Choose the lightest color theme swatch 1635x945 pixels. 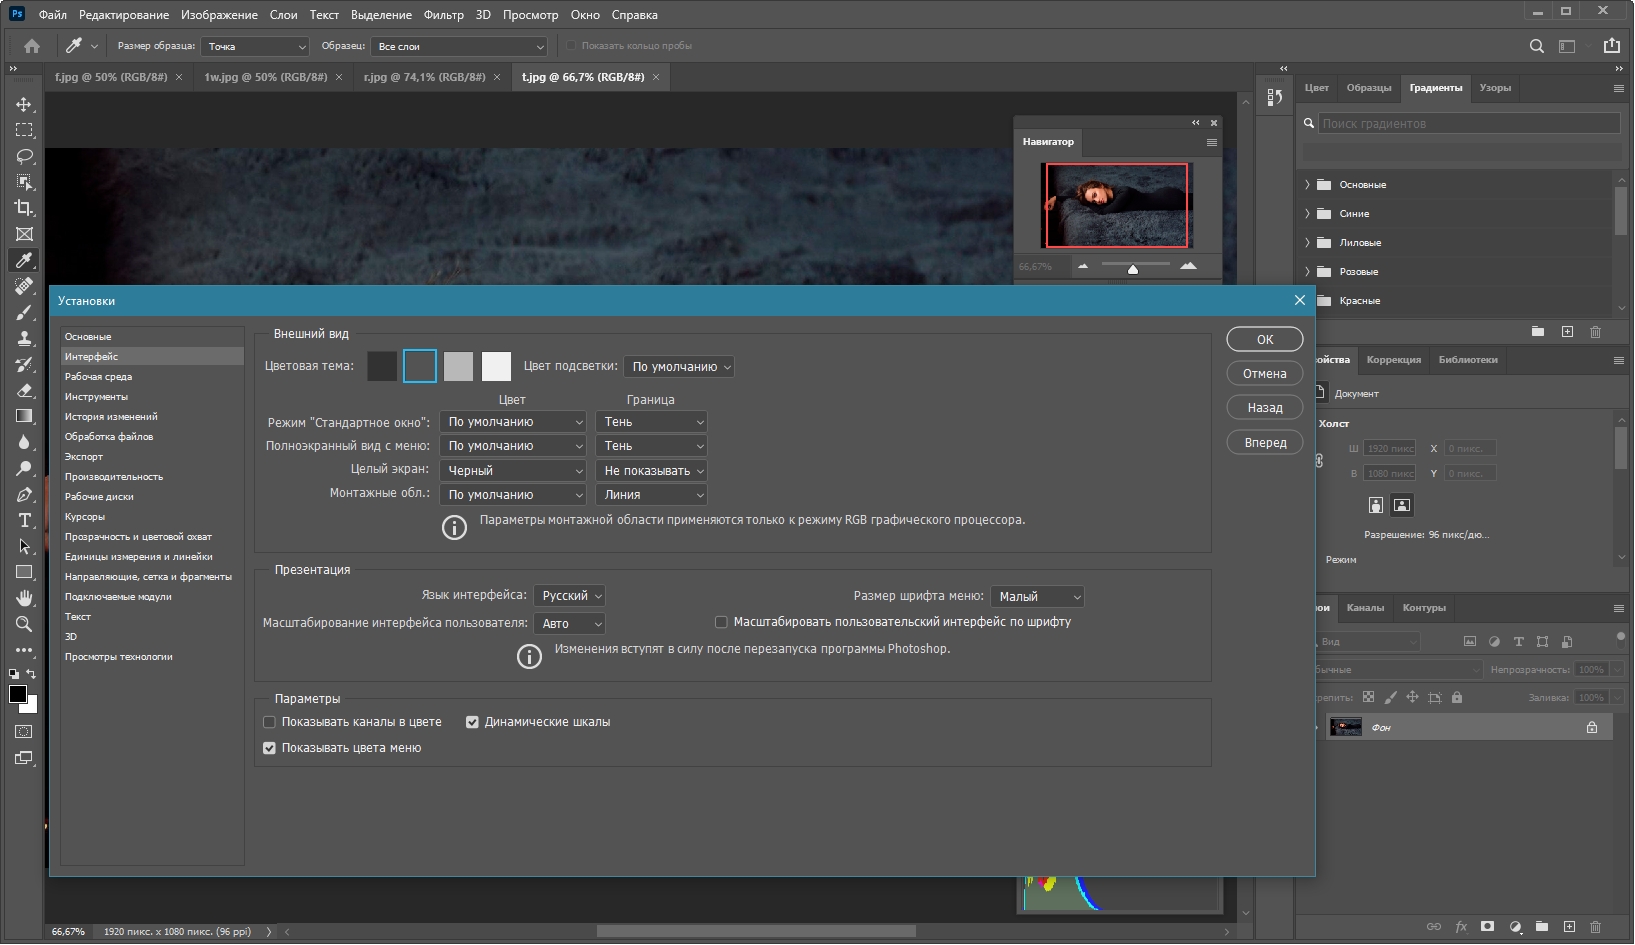[x=496, y=367]
